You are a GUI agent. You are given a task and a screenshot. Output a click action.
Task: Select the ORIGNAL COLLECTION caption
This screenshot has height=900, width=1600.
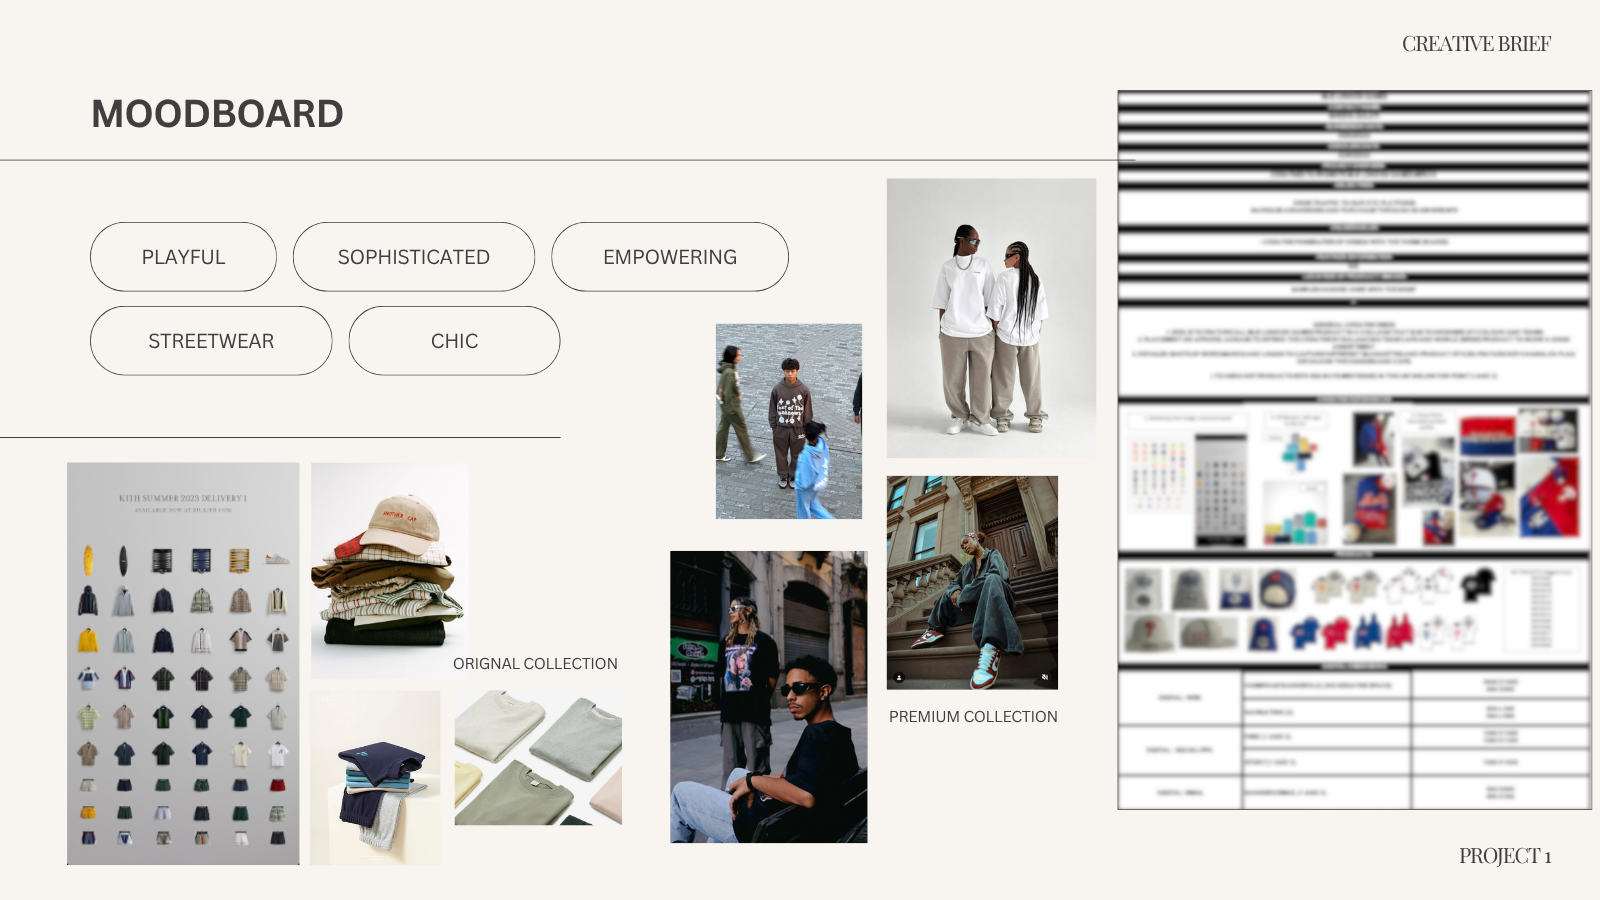click(x=535, y=664)
